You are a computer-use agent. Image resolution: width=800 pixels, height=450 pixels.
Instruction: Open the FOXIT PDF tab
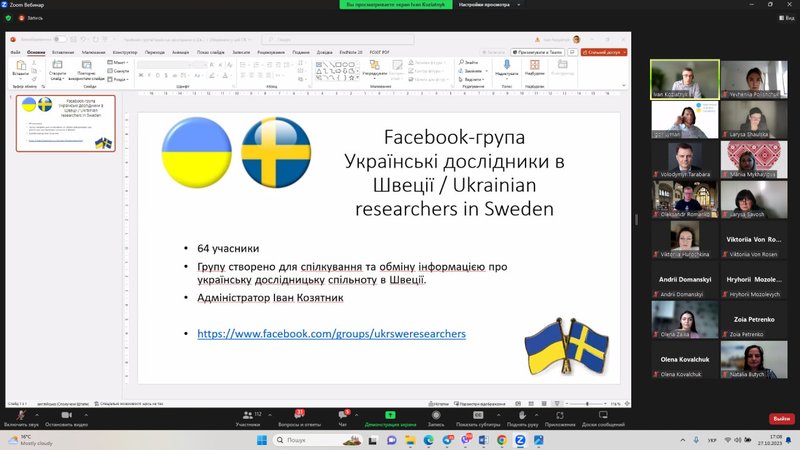(380, 52)
